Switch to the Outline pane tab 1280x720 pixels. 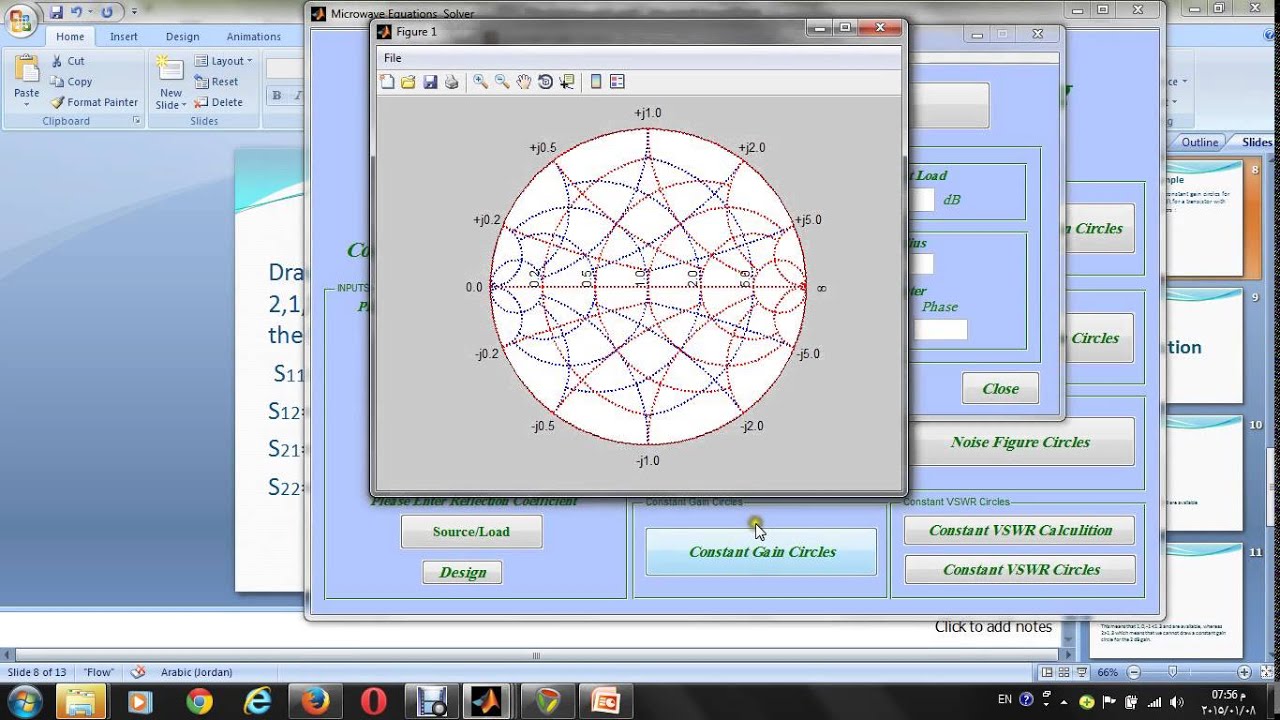(1200, 142)
